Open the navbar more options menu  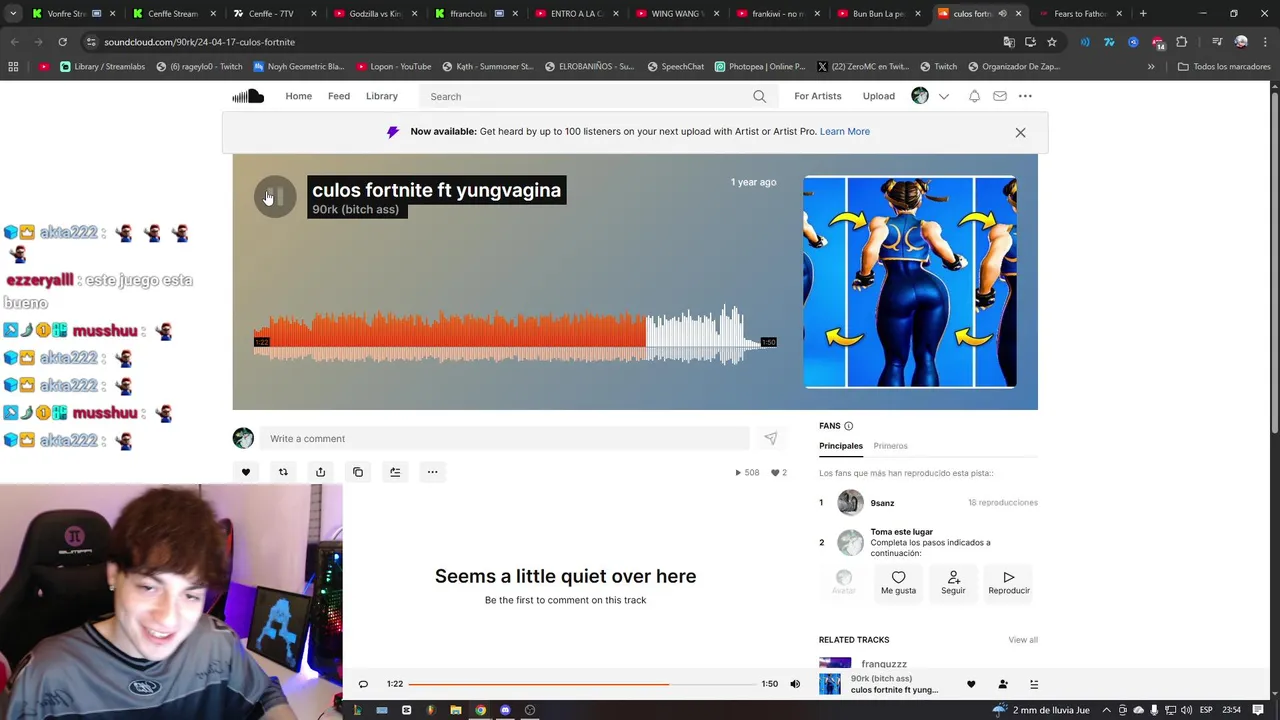(1025, 96)
